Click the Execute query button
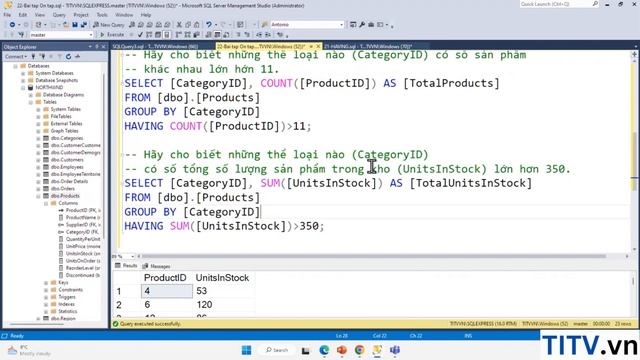This screenshot has width=640, height=360. (112, 35)
